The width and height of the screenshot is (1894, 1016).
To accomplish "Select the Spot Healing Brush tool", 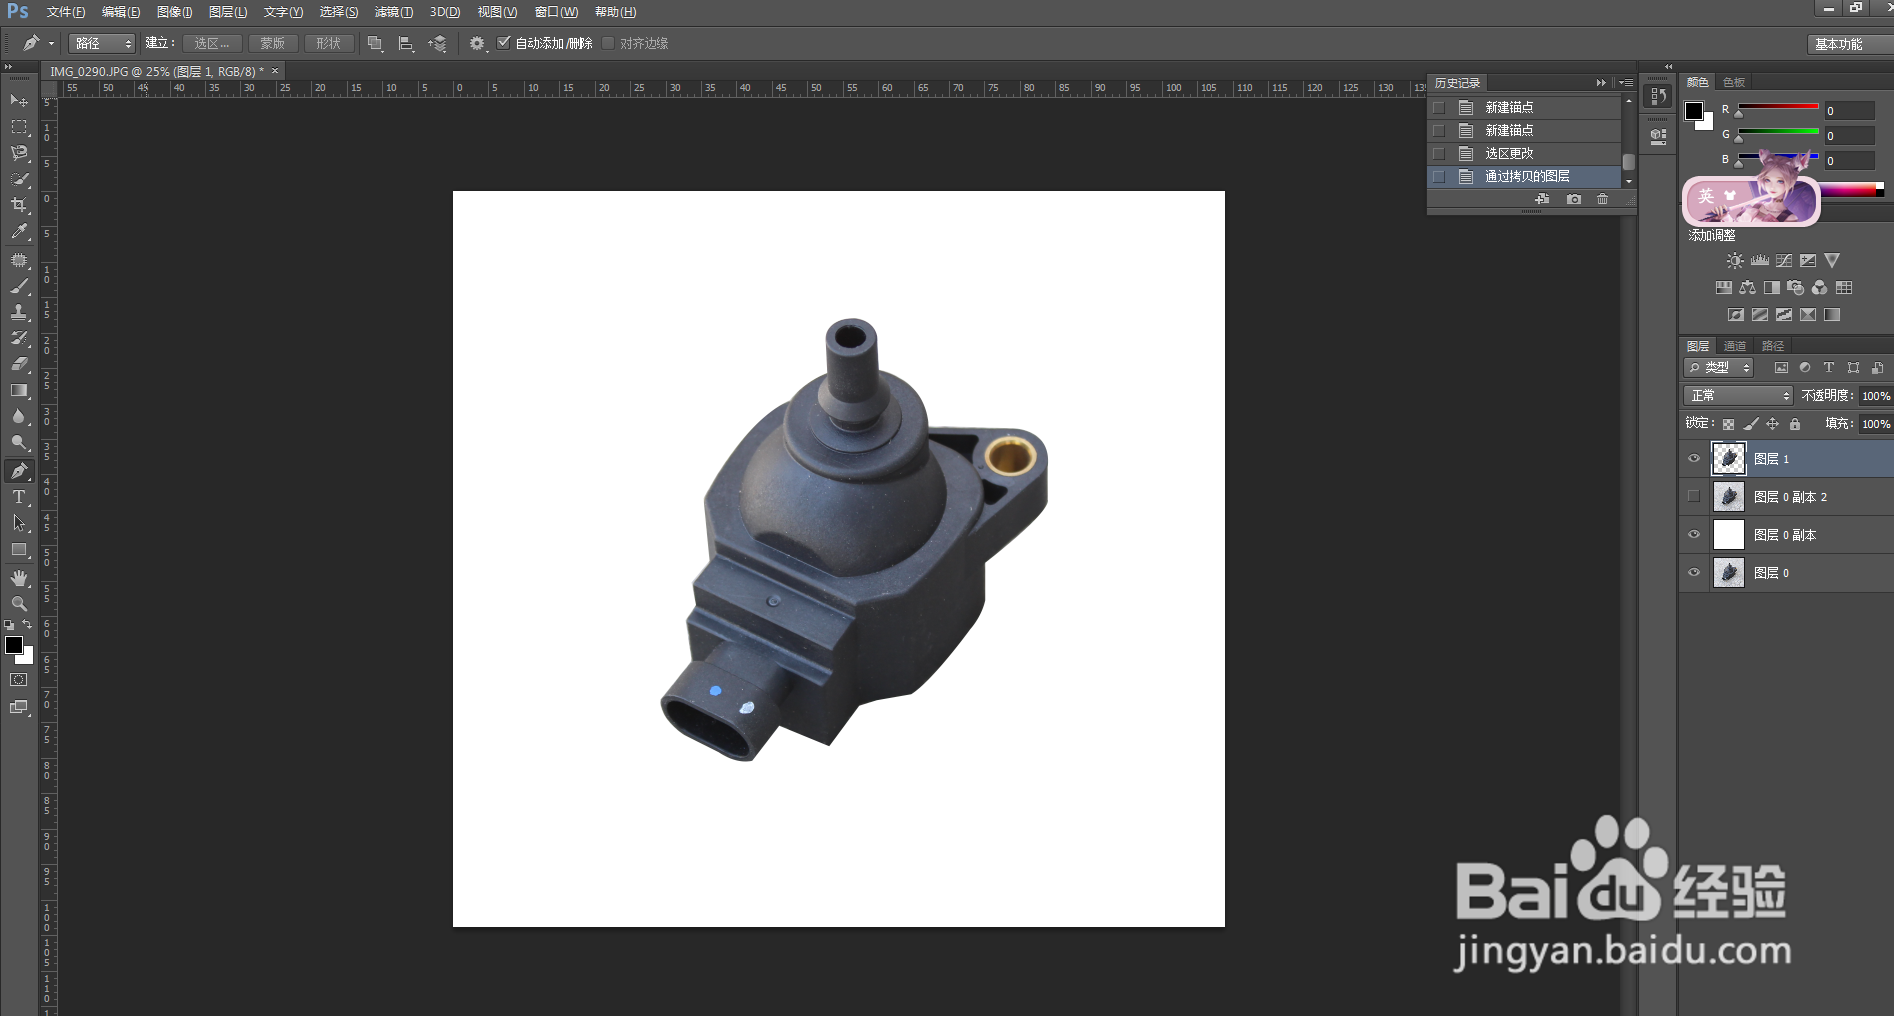I will tap(19, 260).
